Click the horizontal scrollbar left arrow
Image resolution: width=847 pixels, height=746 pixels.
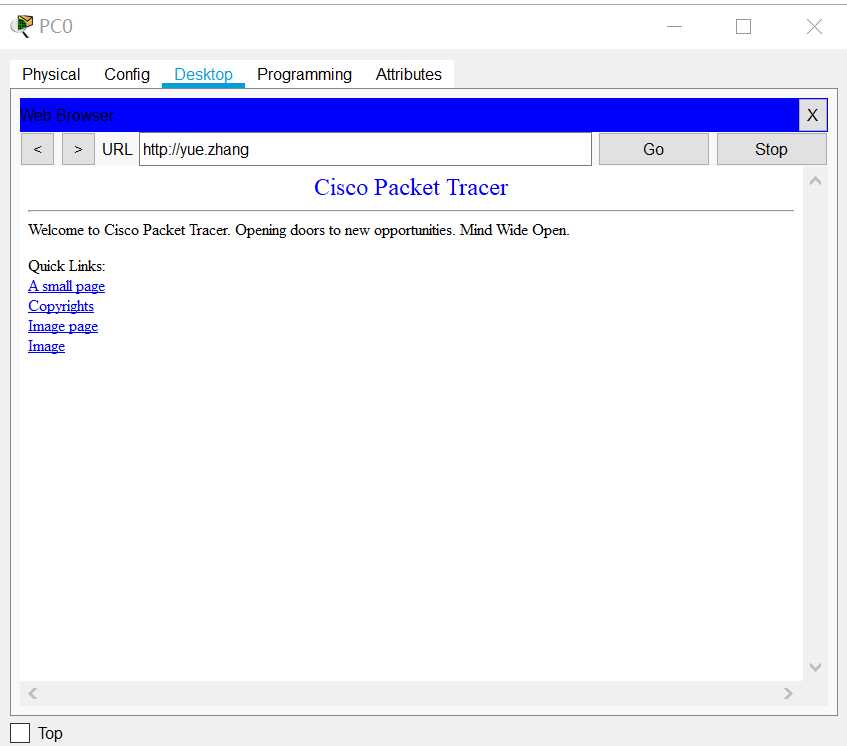33,693
